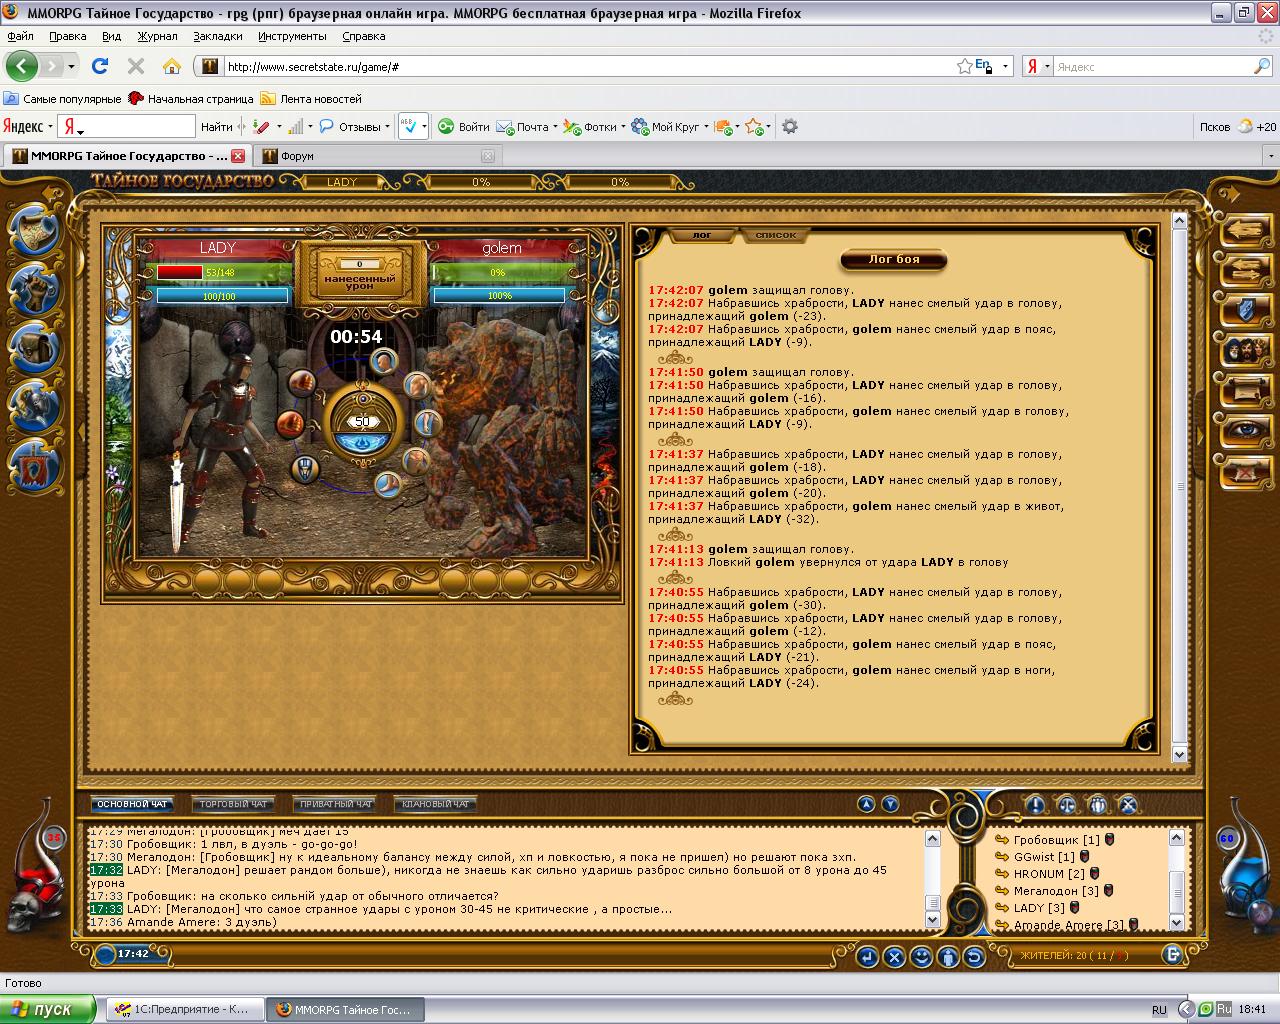1280x1024 pixels.
Task: Switch to the Клановый чат tab
Action: coord(435,804)
